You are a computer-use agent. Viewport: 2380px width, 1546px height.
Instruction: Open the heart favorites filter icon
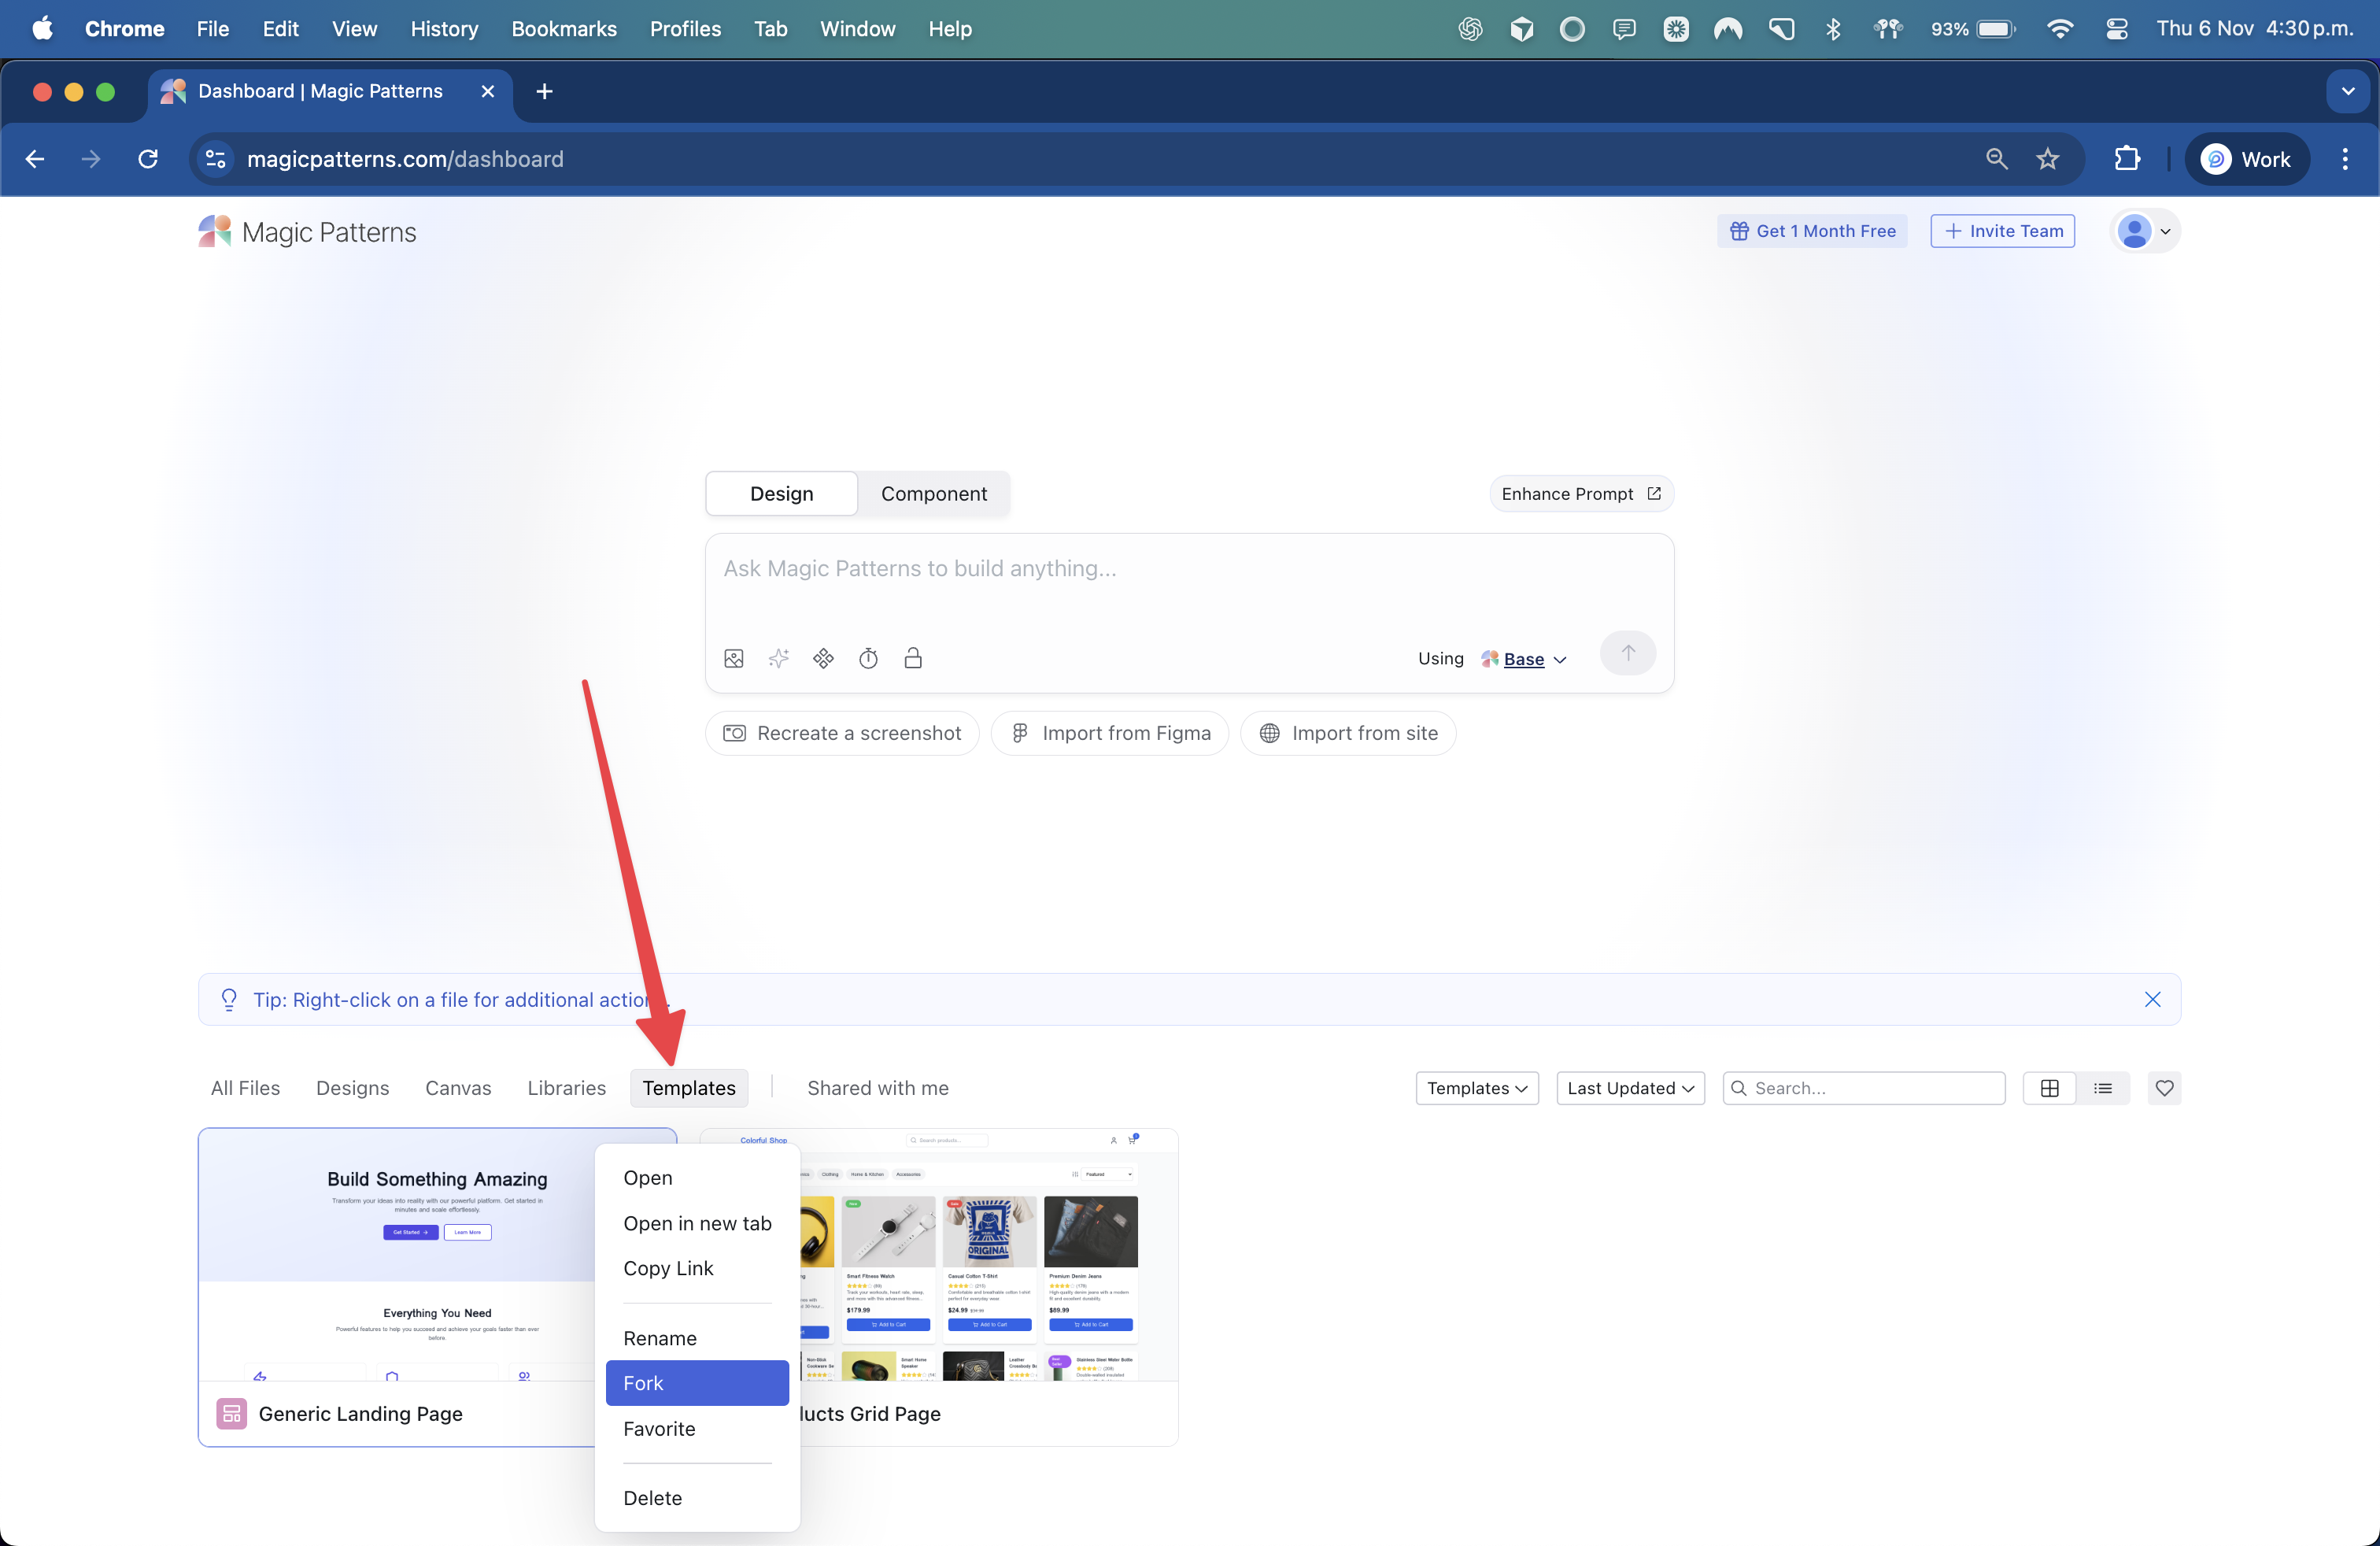(x=2165, y=1088)
